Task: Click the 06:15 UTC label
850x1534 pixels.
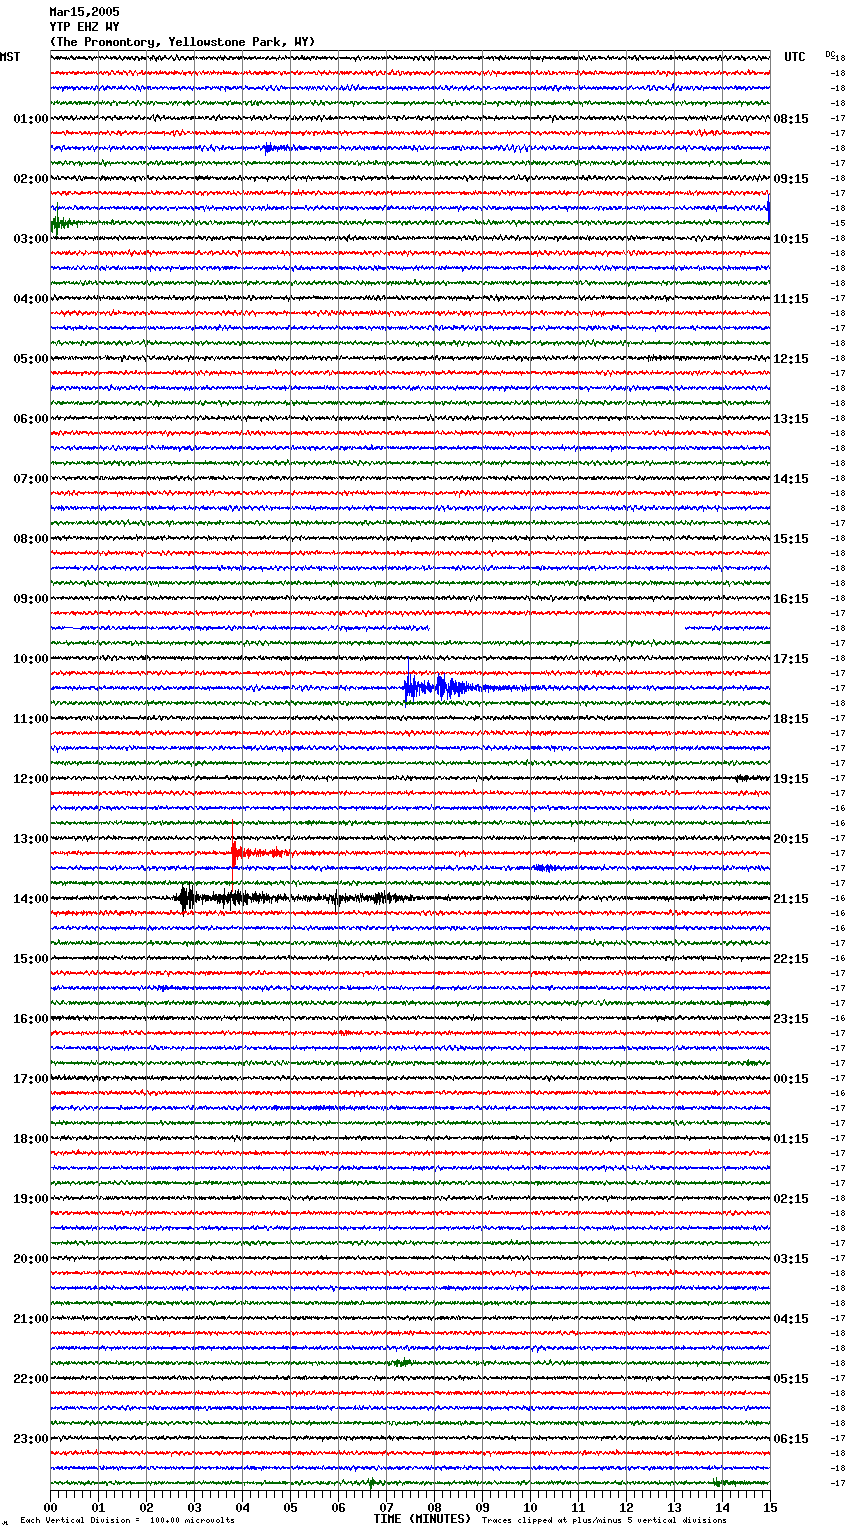Action: tap(791, 1439)
